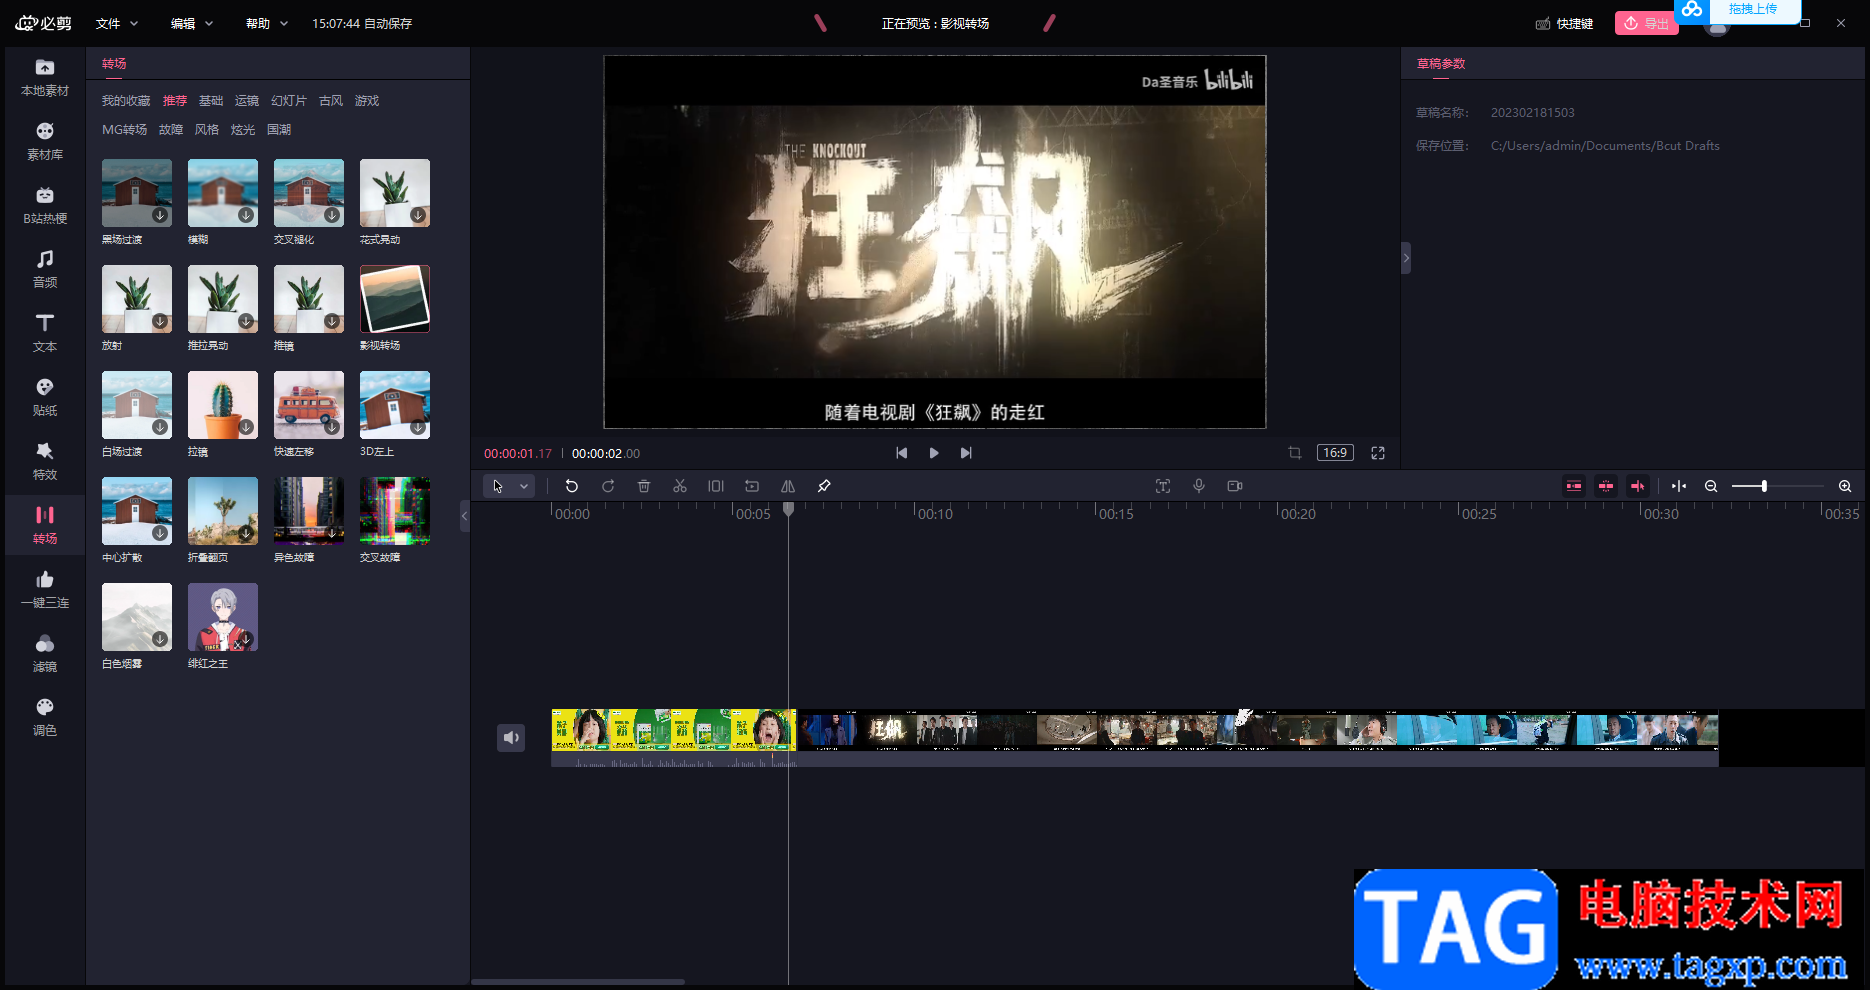Switch to the 基础 transitions category
Screen dimensions: 1870x990
[211, 101]
